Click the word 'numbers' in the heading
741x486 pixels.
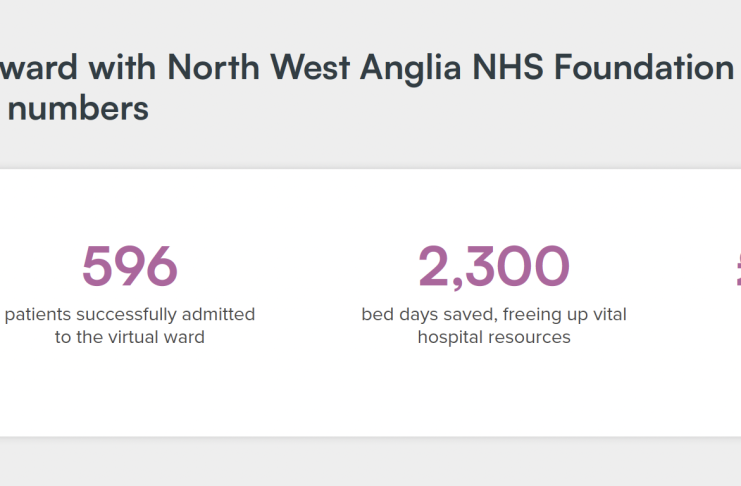click(x=78, y=108)
